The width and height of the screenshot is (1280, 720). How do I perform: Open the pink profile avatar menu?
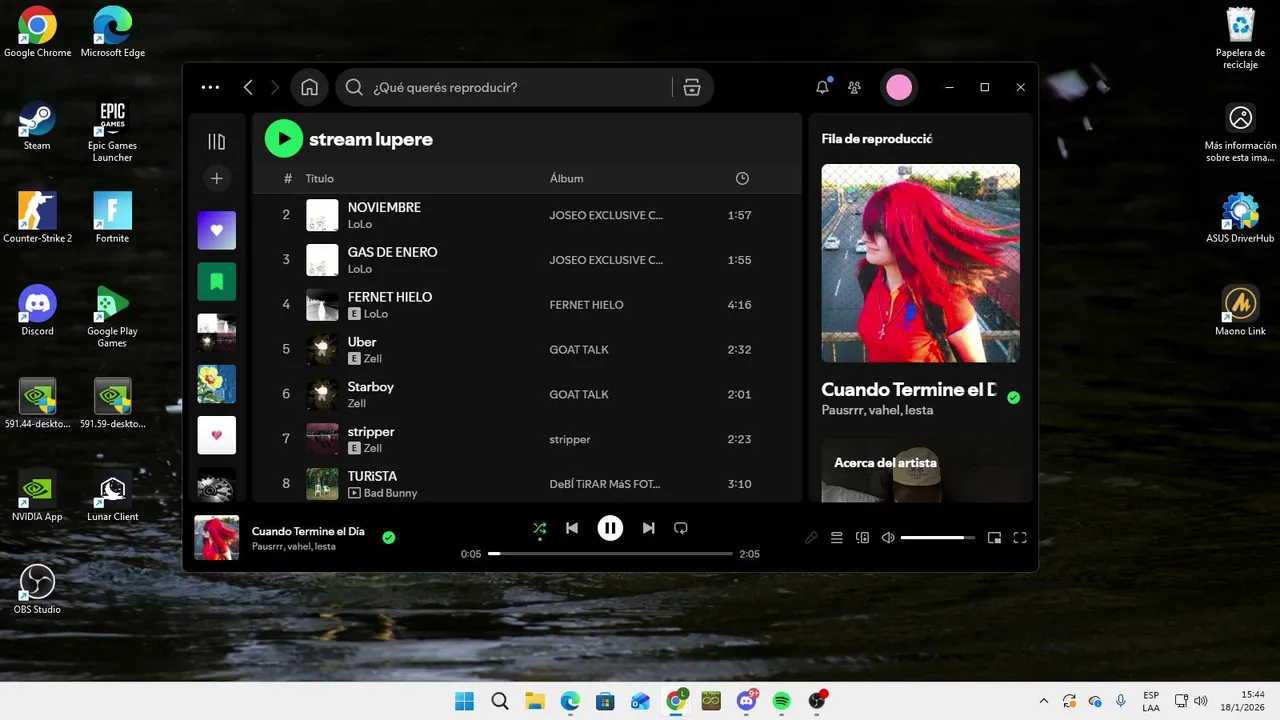tap(899, 87)
